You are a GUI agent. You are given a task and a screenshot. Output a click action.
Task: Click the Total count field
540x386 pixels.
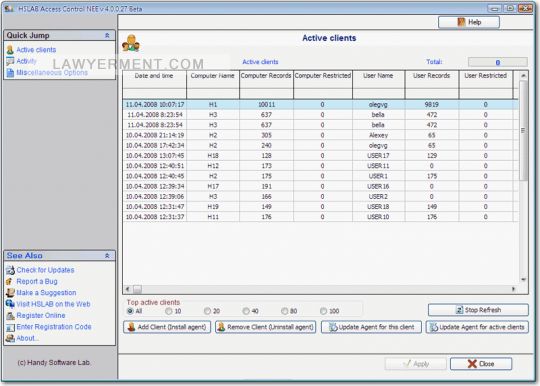[498, 62]
